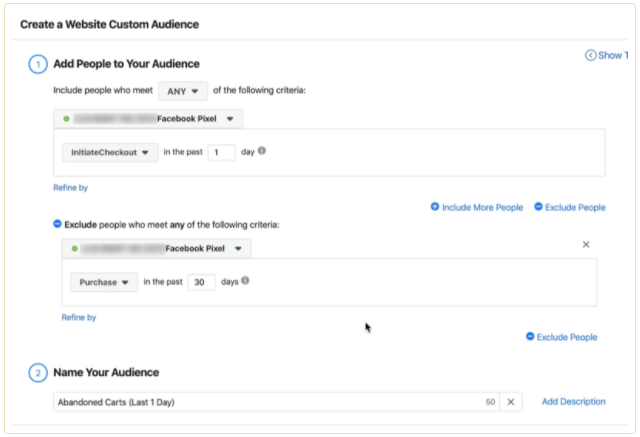The image size is (640, 437).
Task: Click info icon next to 1 day
Action: tap(262, 152)
